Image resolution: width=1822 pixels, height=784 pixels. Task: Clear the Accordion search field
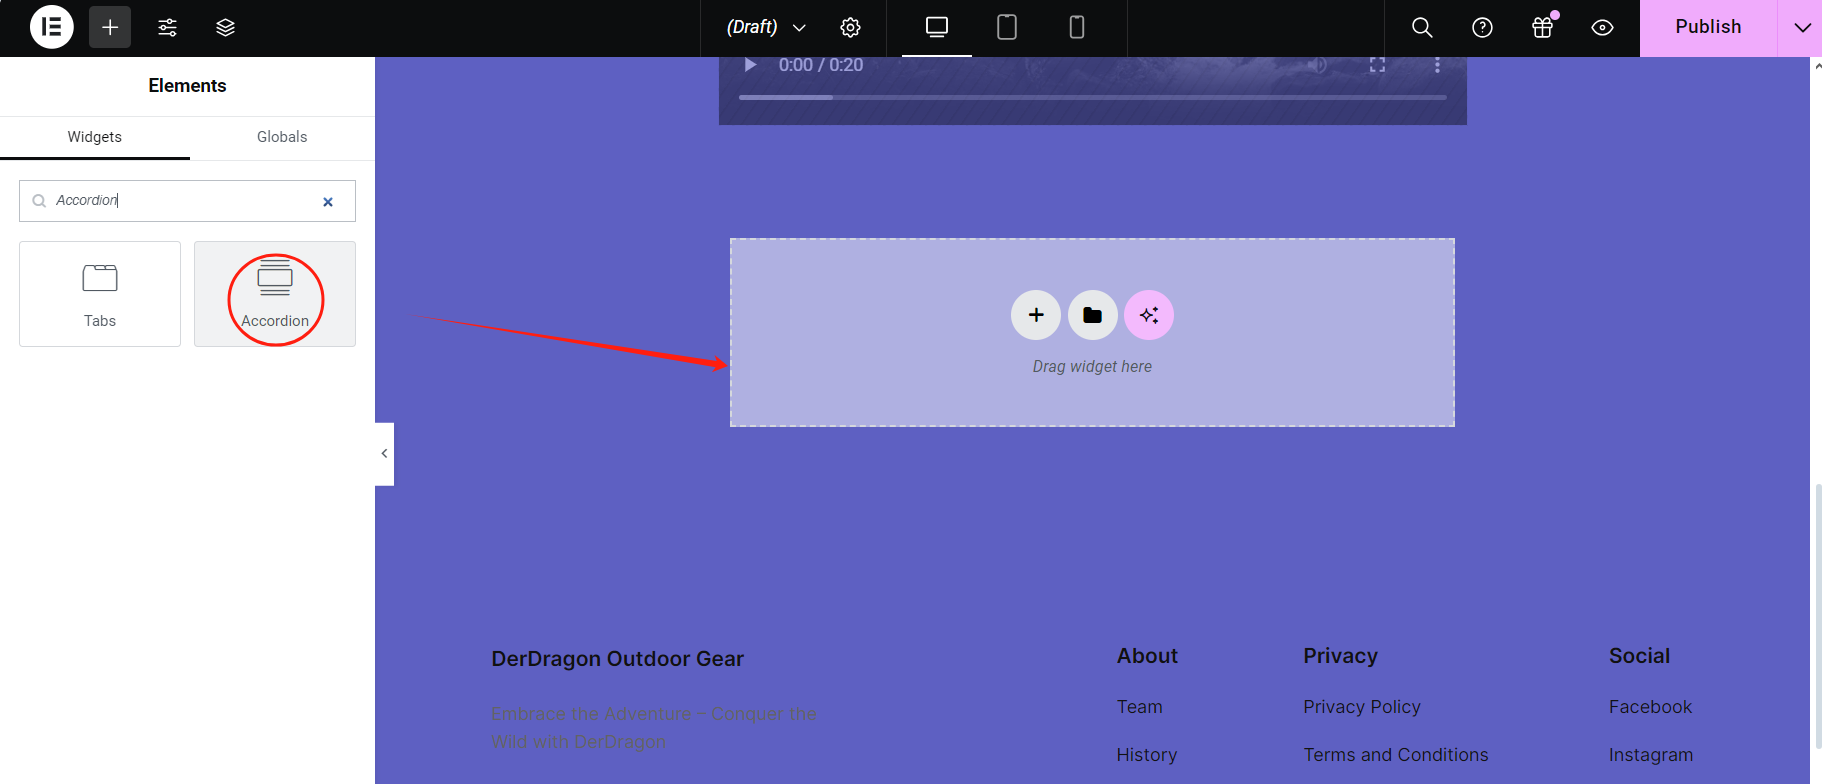[328, 202]
